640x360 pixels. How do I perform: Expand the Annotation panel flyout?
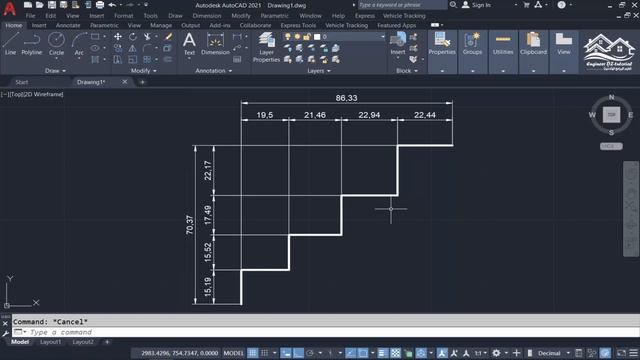pyautogui.click(x=213, y=71)
